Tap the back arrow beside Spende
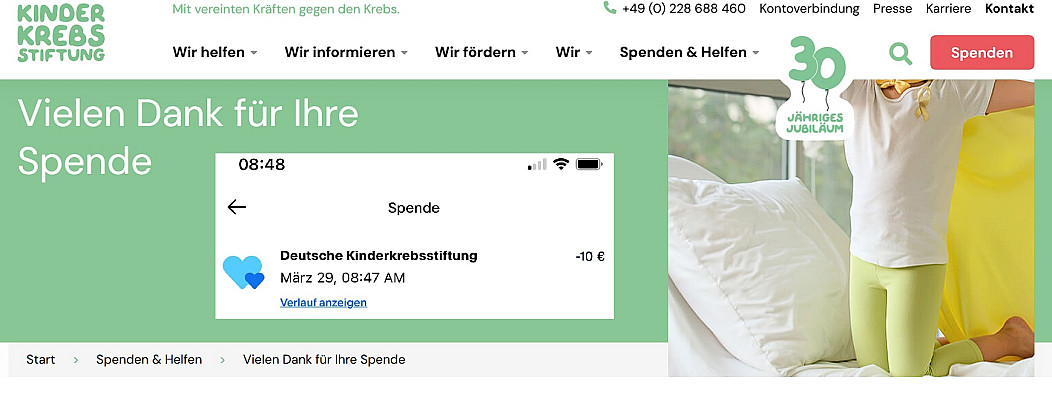The width and height of the screenshot is (1052, 414). click(237, 207)
